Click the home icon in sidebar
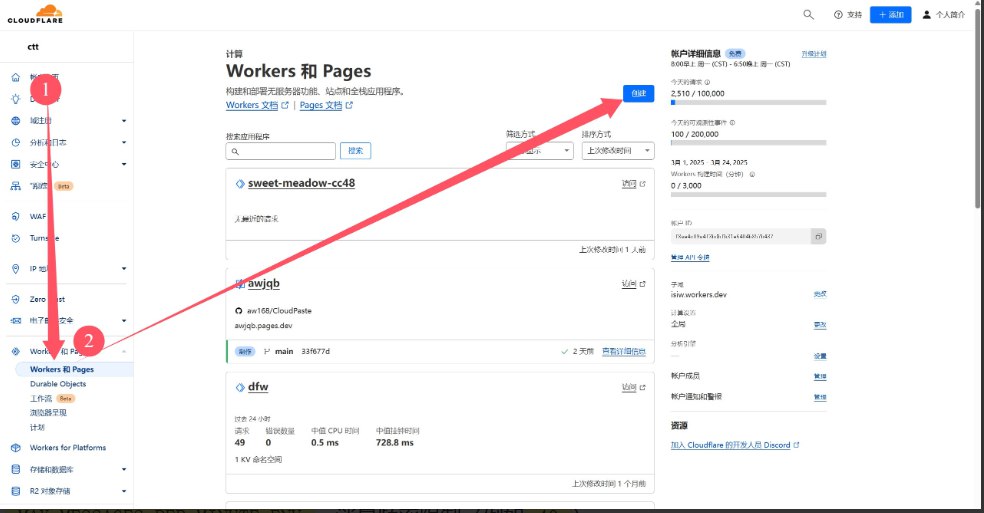The width and height of the screenshot is (984, 513). click(x=16, y=77)
